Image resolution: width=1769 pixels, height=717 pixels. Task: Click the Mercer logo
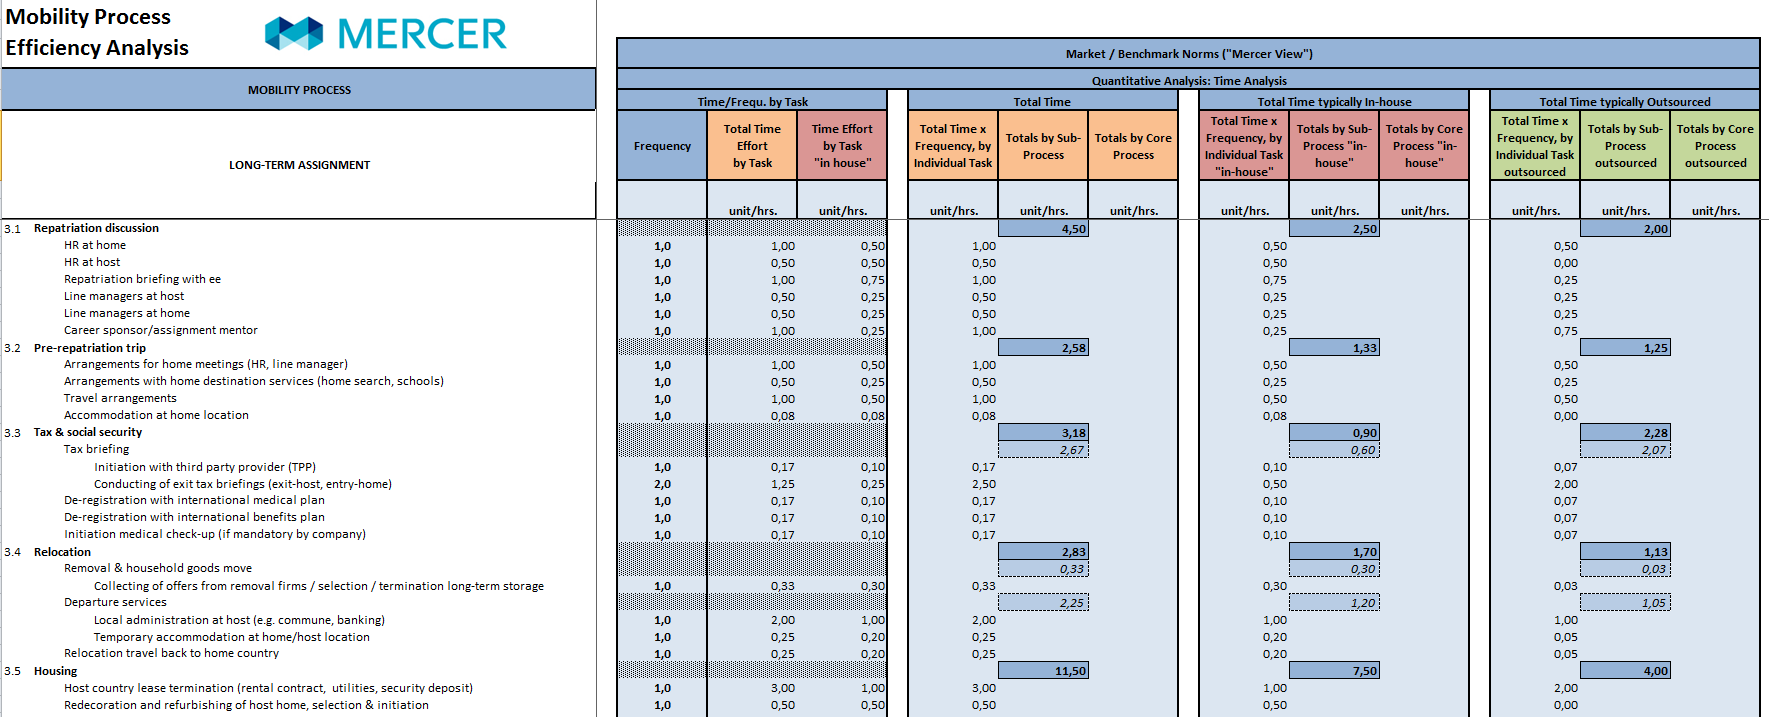(x=385, y=34)
